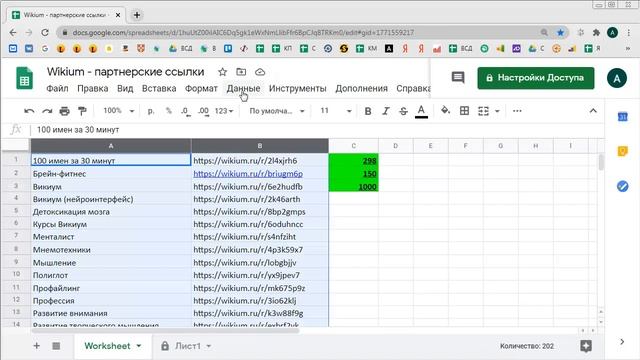Go back in browser
This screenshot has width=640, height=360.
click(13, 32)
